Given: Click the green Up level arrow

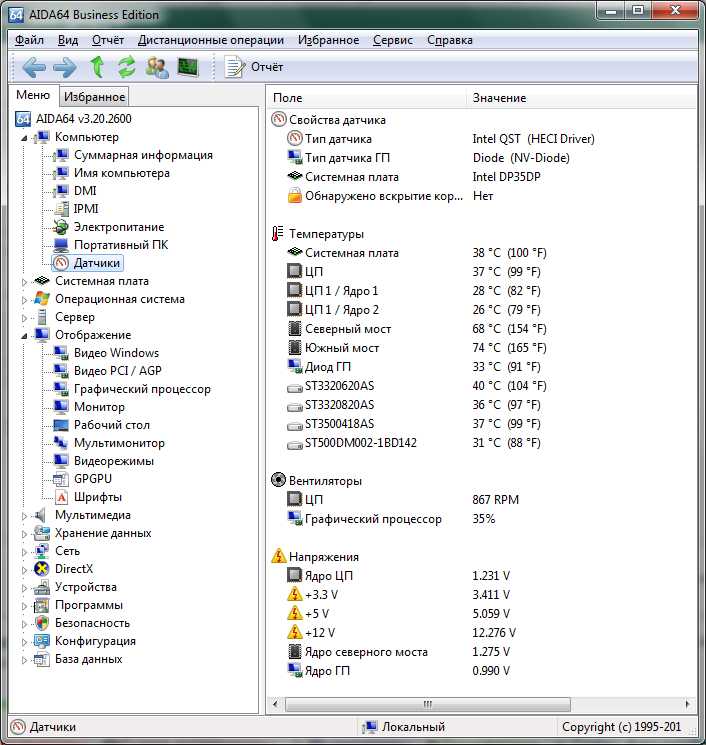Looking at the screenshot, I should click(x=97, y=67).
